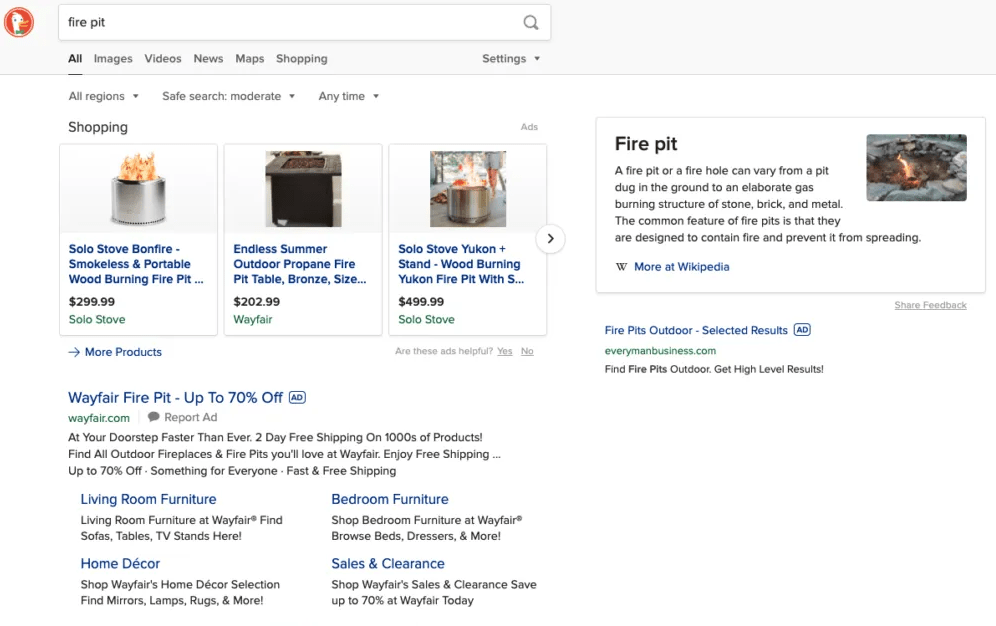Open Solo Stove Bonfire product title

point(136,264)
